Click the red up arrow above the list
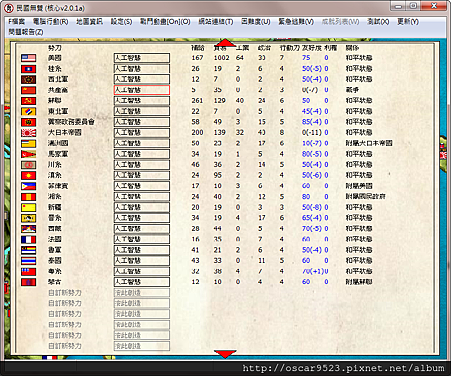This screenshot has width=451, height=376. (225, 43)
